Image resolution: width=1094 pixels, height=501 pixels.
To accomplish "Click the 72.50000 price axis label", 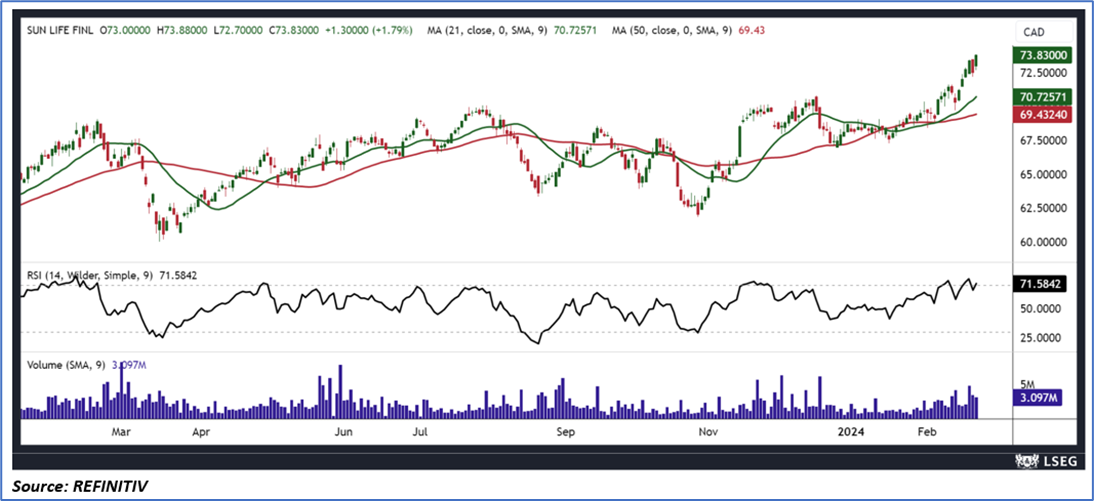I will click(x=1044, y=73).
